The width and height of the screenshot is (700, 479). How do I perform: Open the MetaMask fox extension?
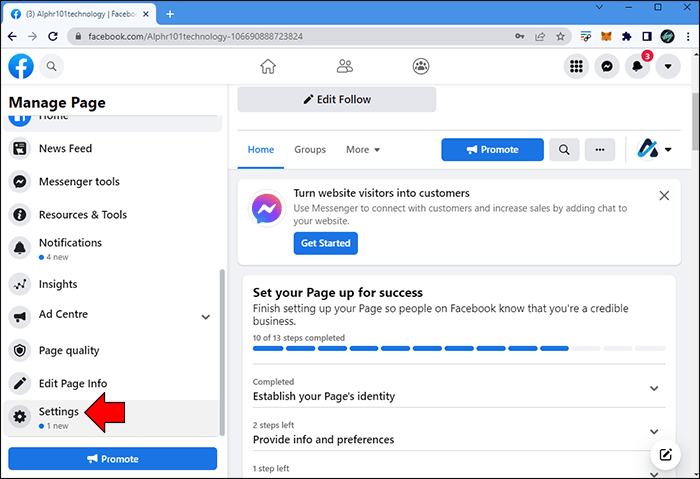tap(606, 37)
